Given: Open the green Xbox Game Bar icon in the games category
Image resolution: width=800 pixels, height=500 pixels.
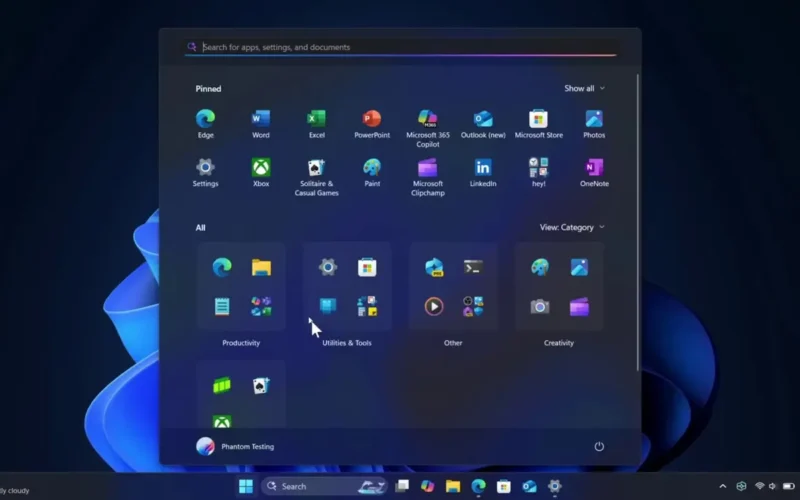Looking at the screenshot, I should coord(222,386).
